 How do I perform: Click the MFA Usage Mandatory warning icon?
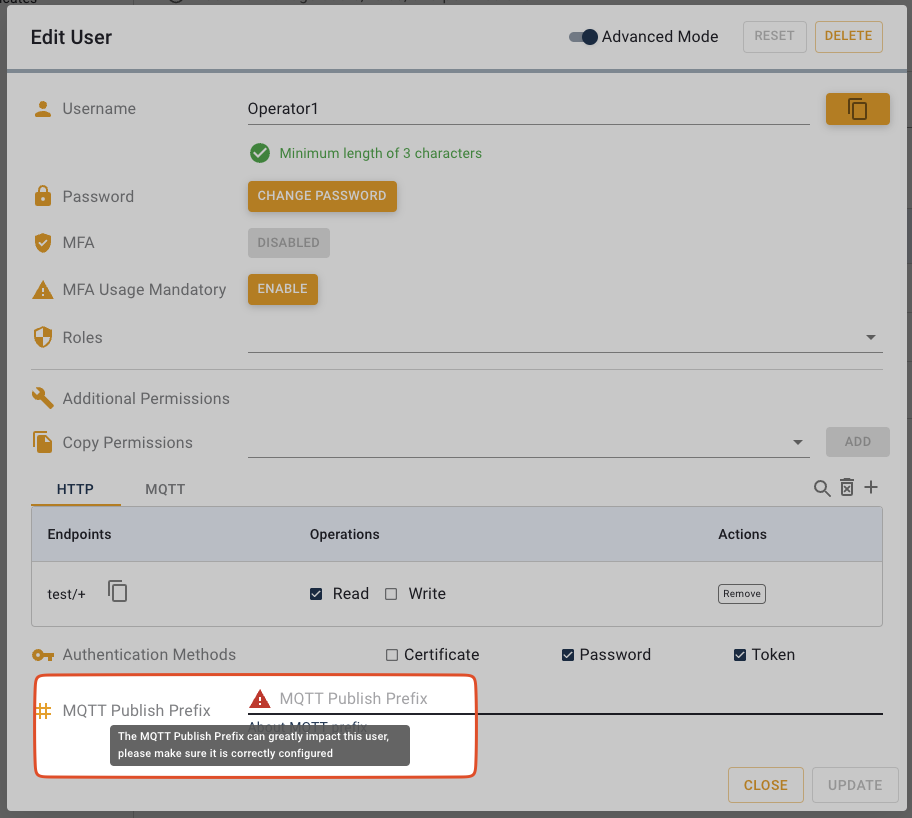(x=43, y=290)
